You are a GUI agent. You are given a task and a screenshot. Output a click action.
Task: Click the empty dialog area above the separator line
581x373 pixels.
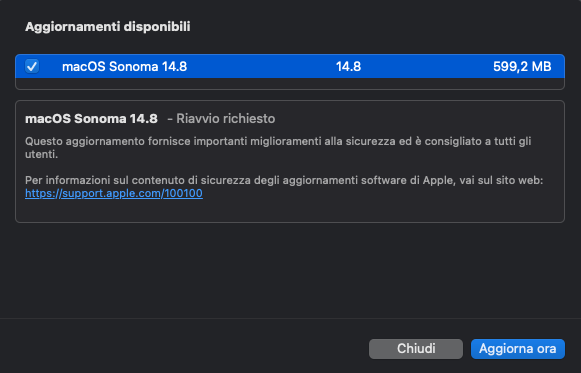pos(290,270)
